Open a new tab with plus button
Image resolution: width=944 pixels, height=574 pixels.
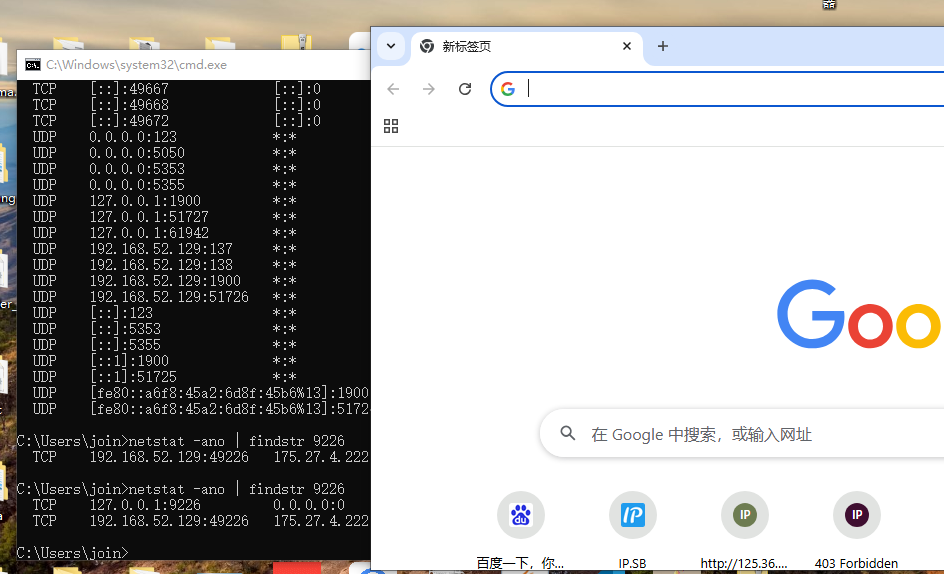(x=663, y=46)
